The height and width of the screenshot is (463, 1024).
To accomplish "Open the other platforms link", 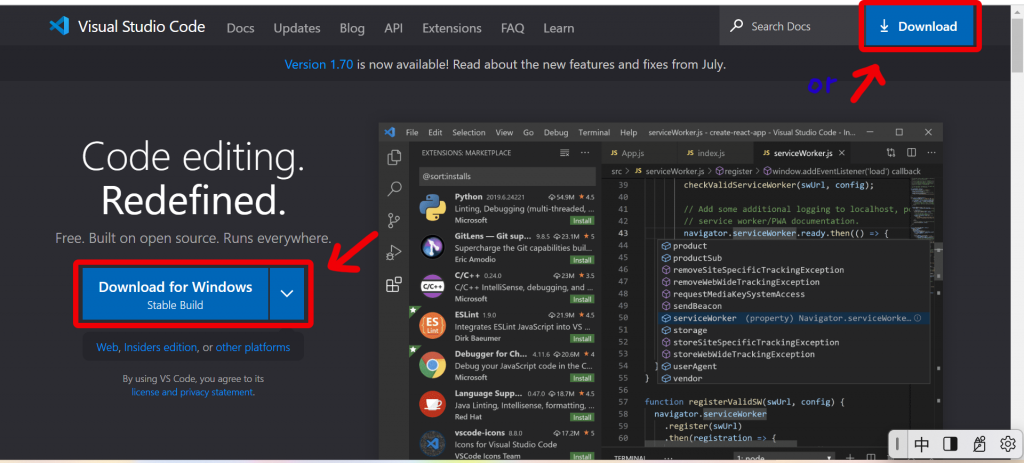I will (x=253, y=347).
